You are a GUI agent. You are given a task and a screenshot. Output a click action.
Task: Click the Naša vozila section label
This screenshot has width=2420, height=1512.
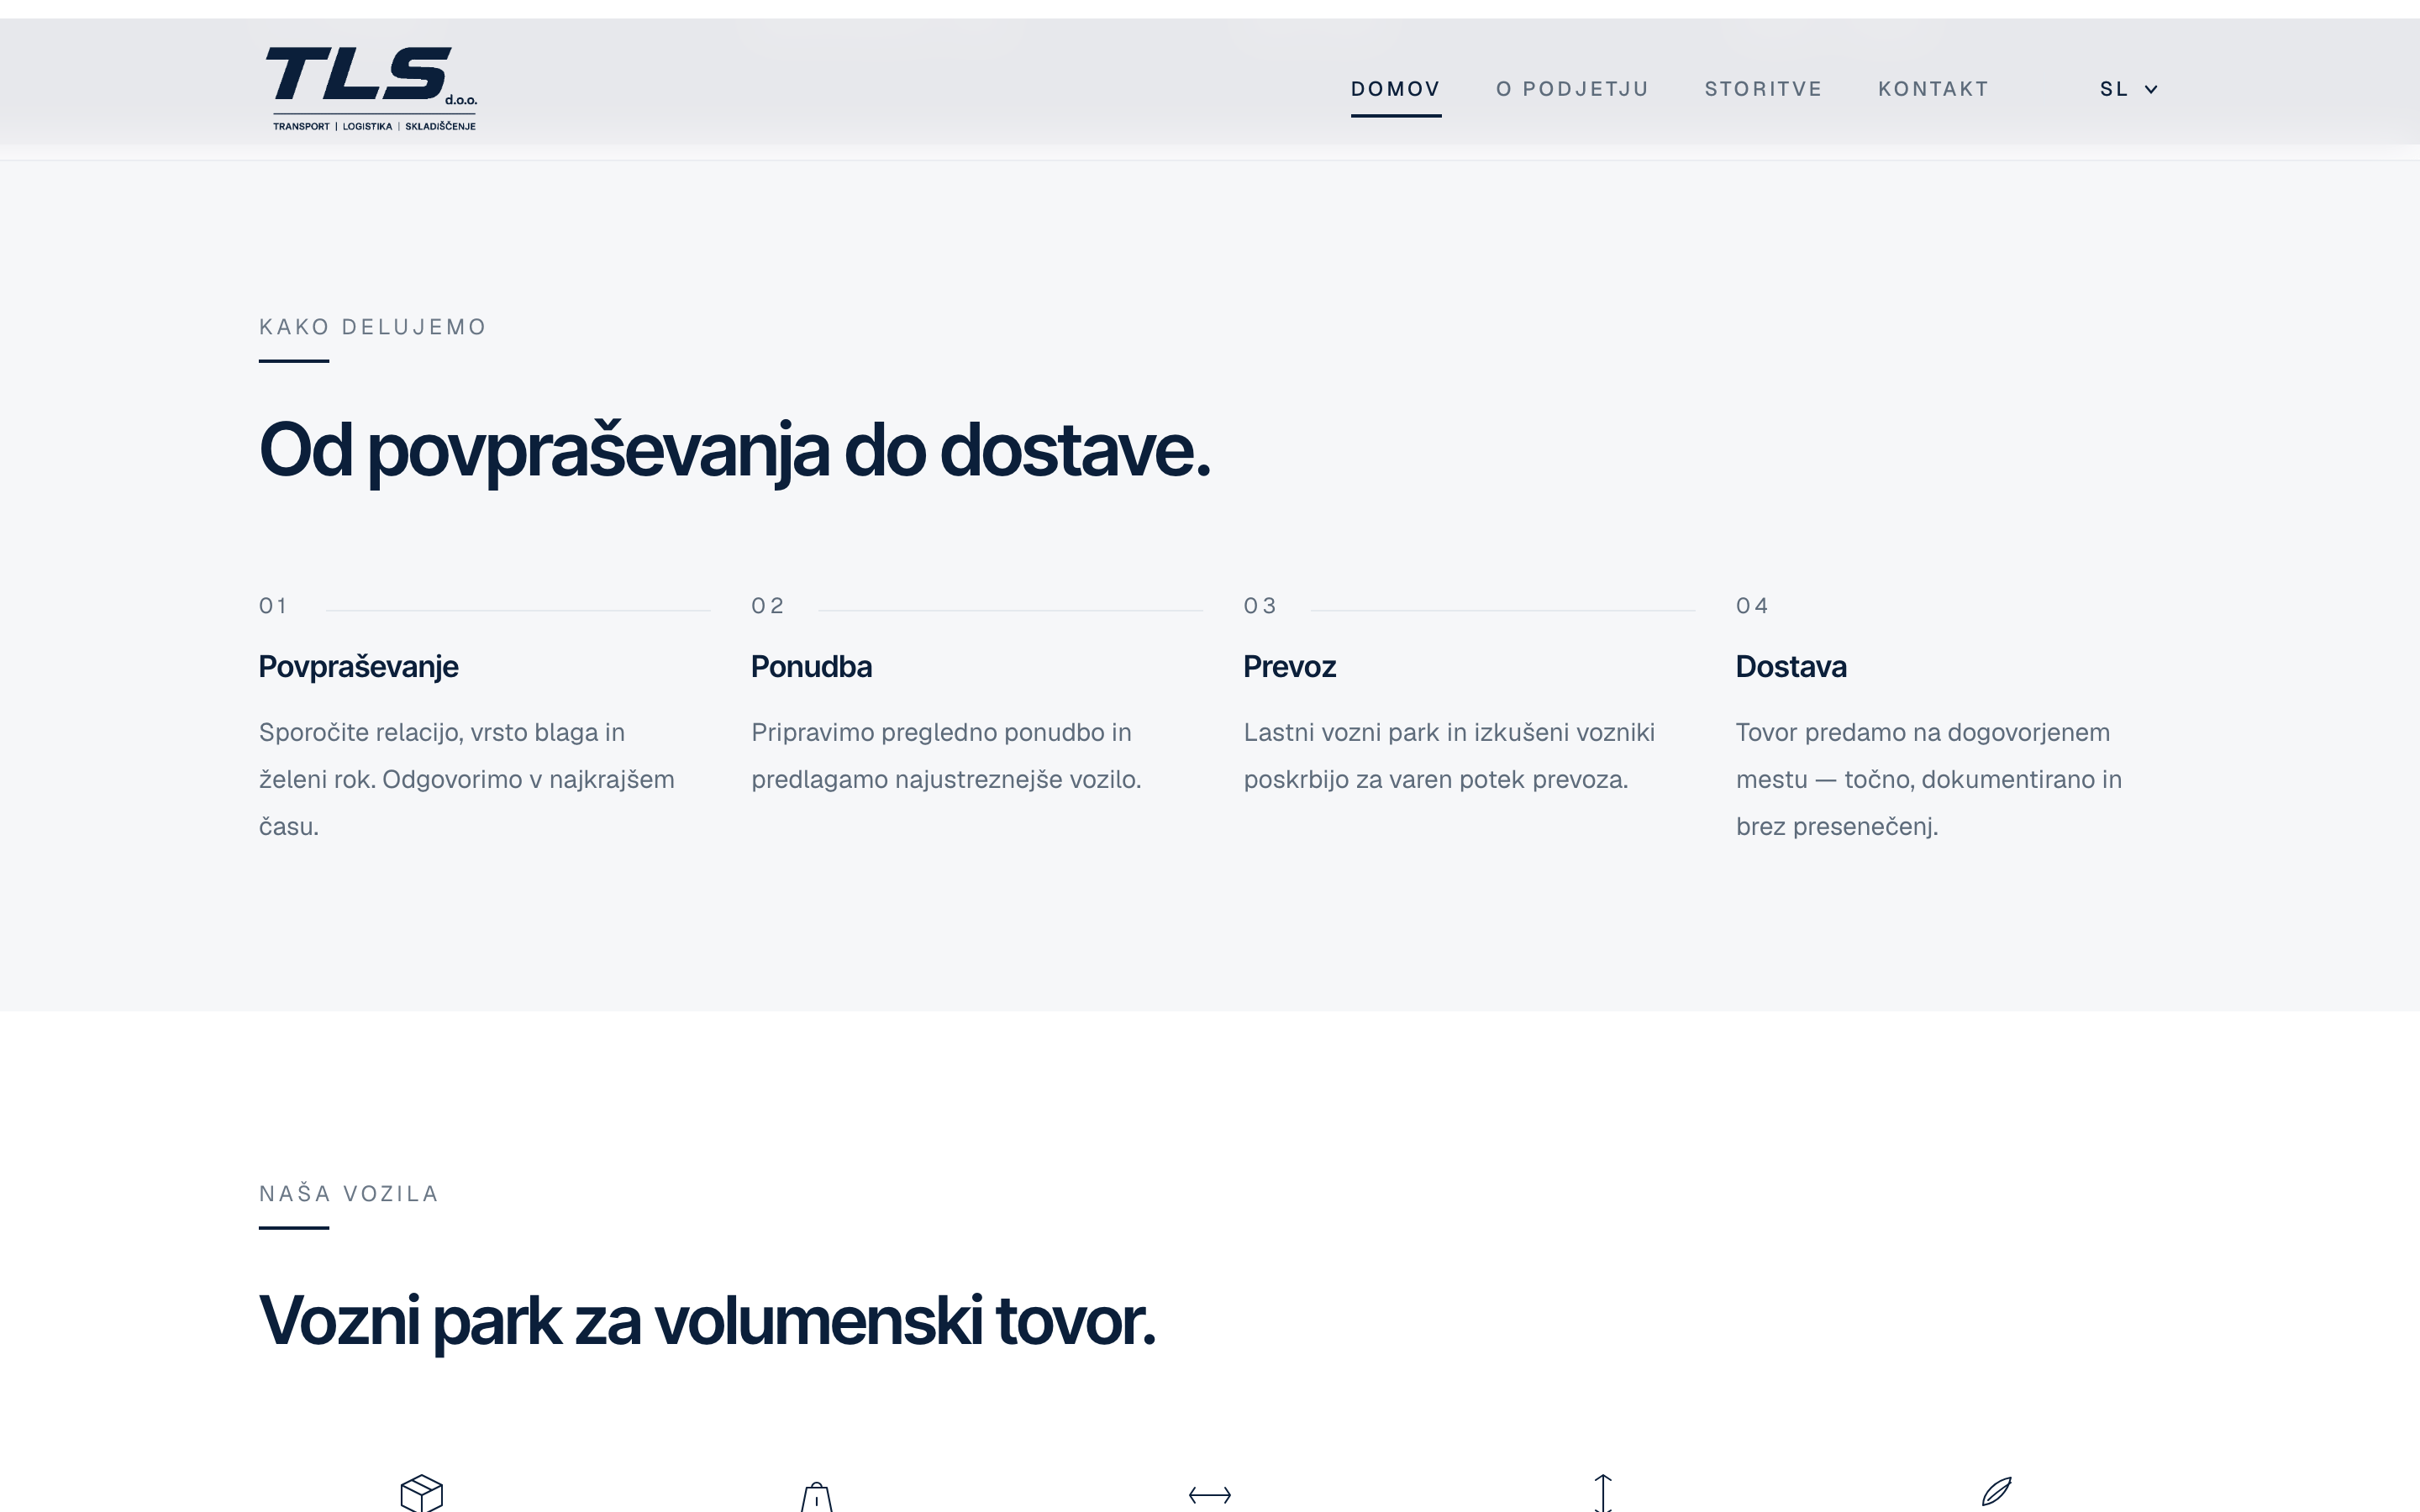pos(349,1194)
